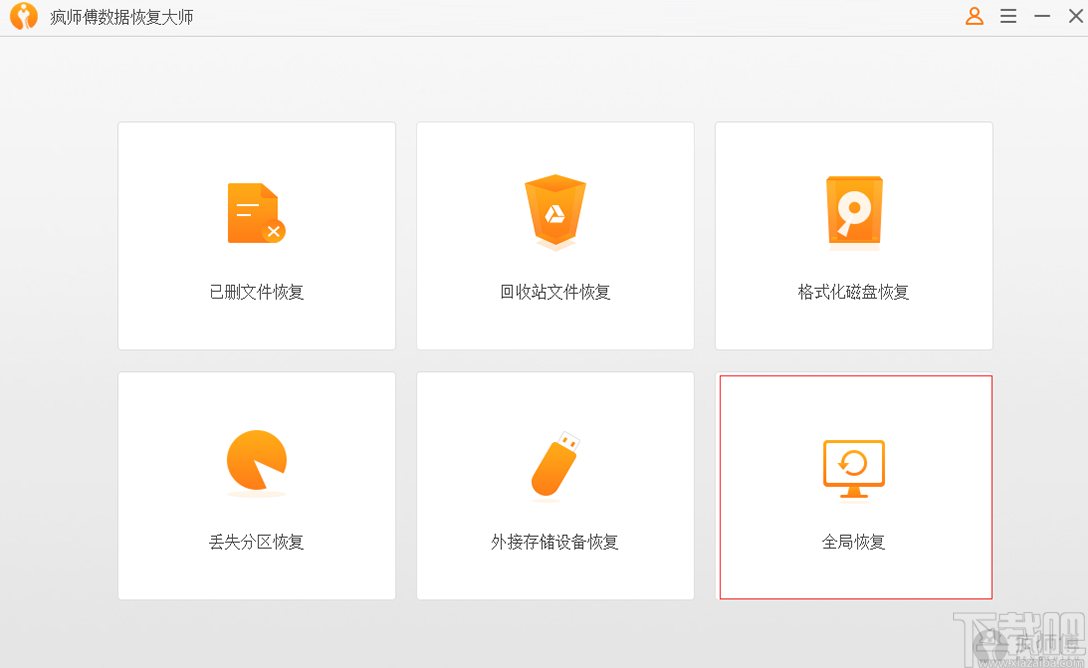Select the 回收站文件恢复 label
Image resolution: width=1088 pixels, height=668 pixels.
click(x=555, y=292)
